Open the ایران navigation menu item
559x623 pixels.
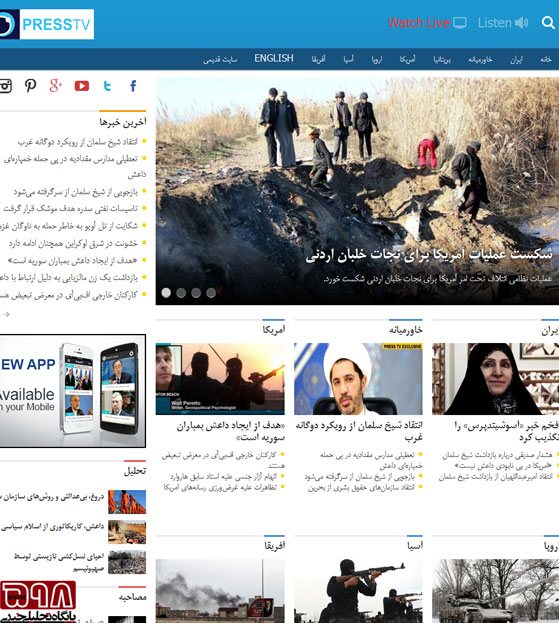[x=516, y=60]
